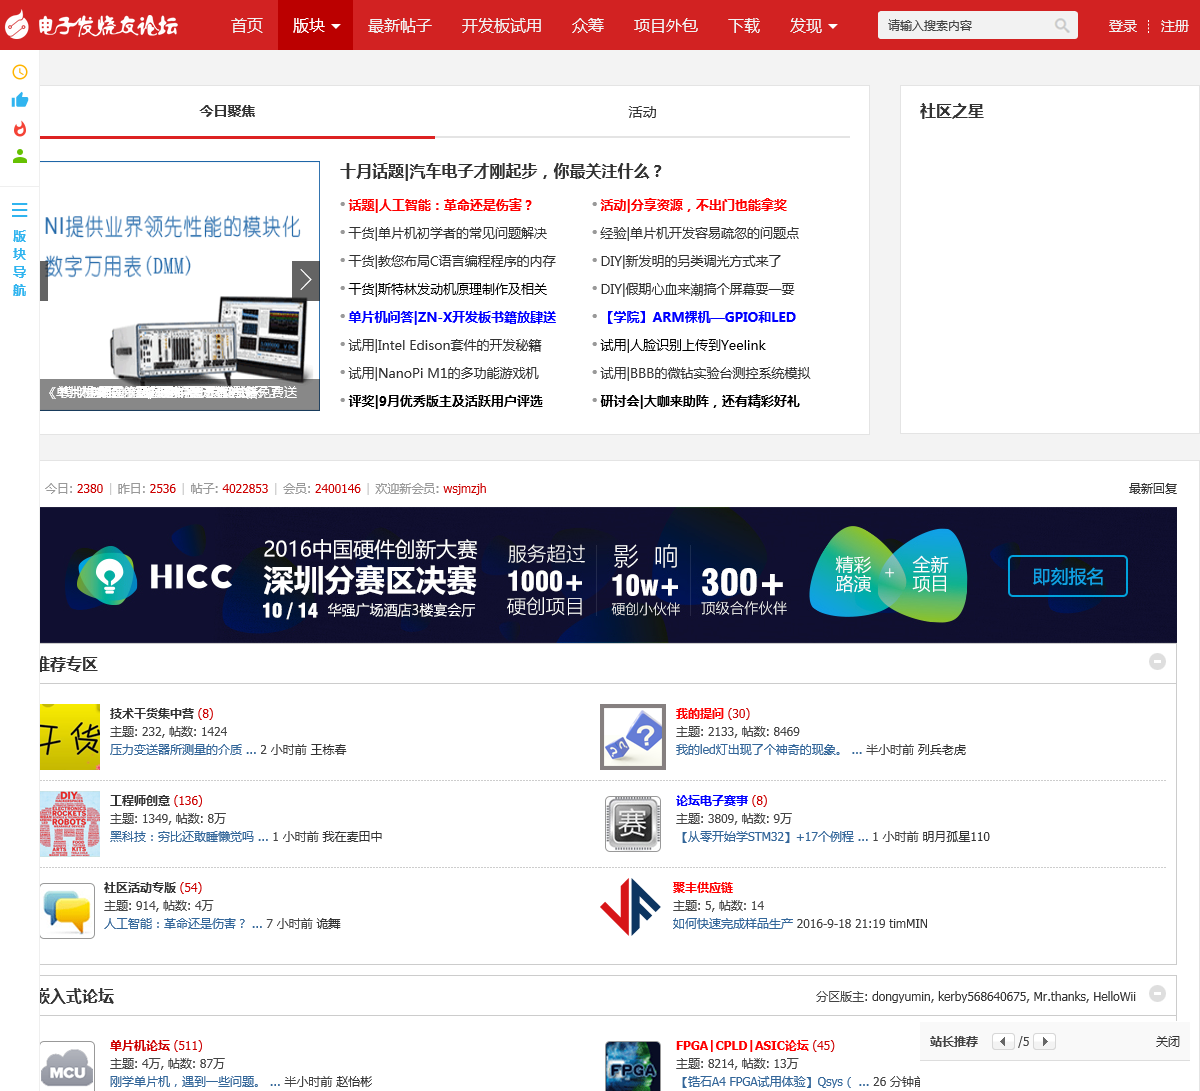
Task: Open 众筹 in navigation
Action: pyautogui.click(x=588, y=25)
